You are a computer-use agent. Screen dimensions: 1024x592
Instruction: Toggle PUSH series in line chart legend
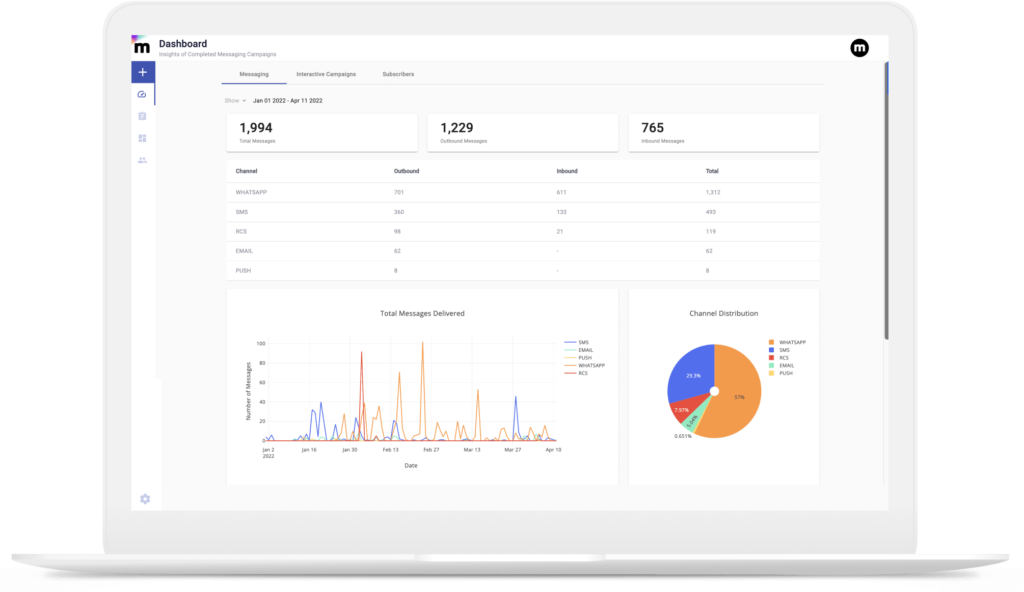pyautogui.click(x=578, y=358)
